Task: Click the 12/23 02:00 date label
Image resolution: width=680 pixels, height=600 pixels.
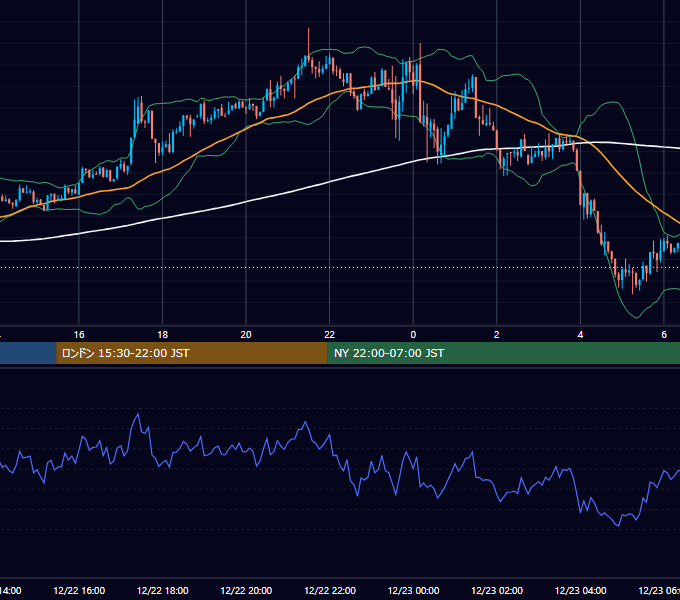Action: pyautogui.click(x=497, y=590)
